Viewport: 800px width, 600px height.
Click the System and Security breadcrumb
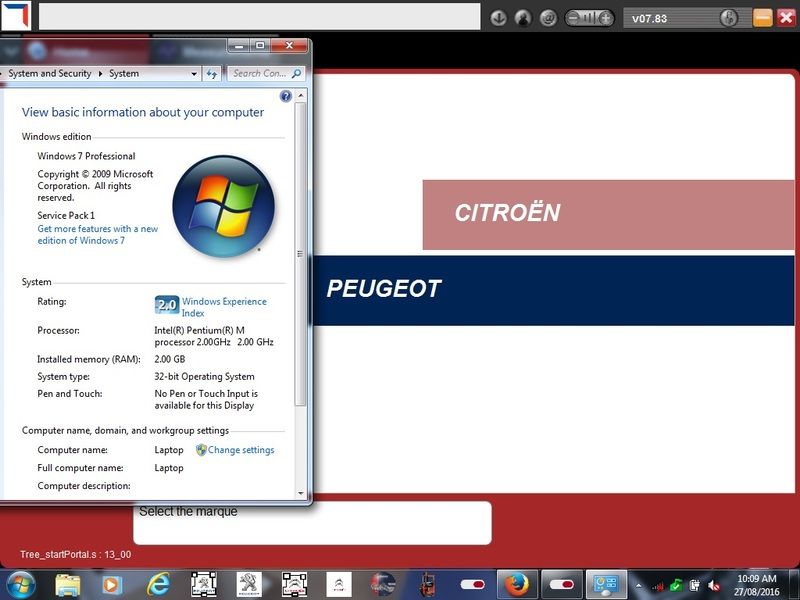[x=49, y=73]
